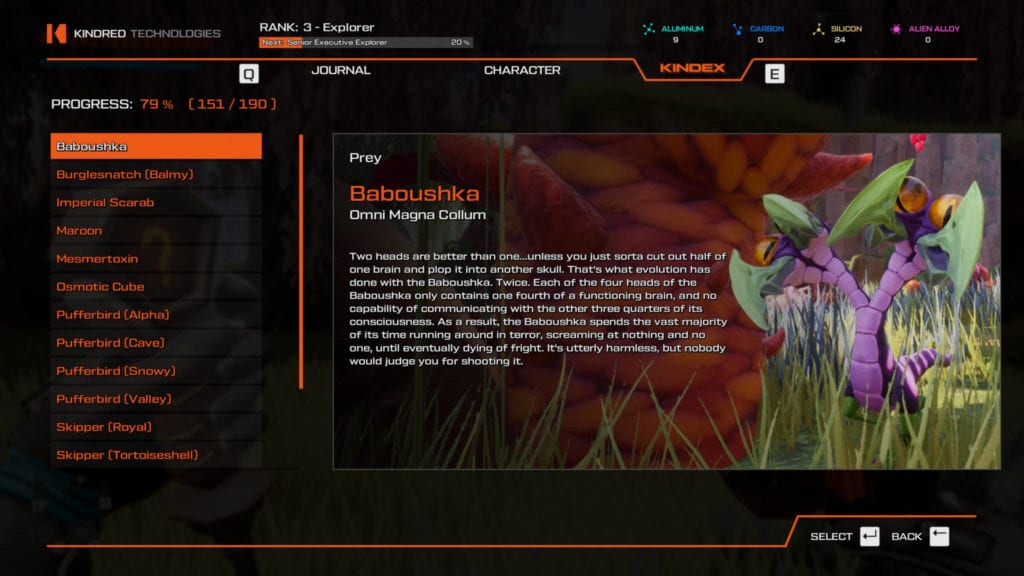
Task: Switch to the Journal tab
Action: [340, 71]
